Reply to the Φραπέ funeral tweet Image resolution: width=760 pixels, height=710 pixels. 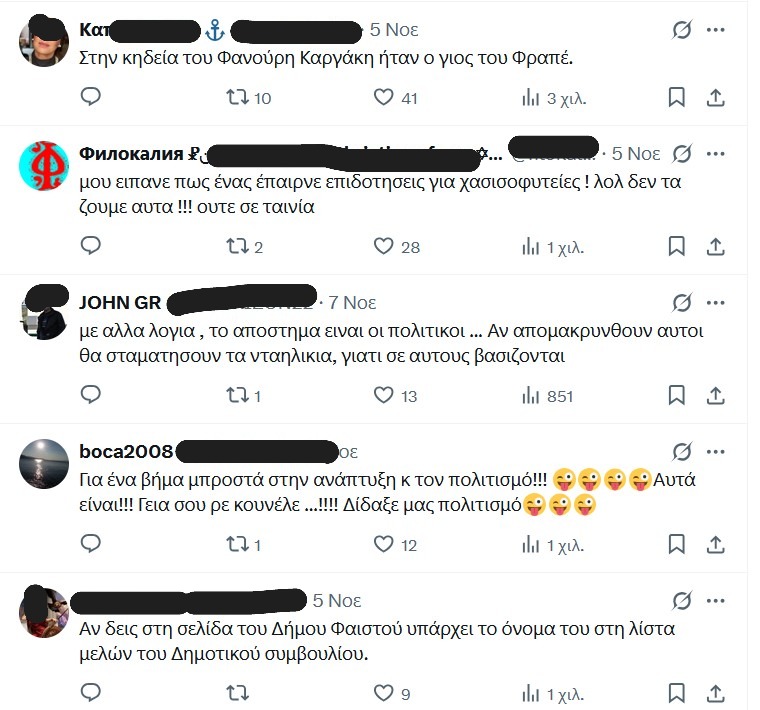tap(90, 96)
